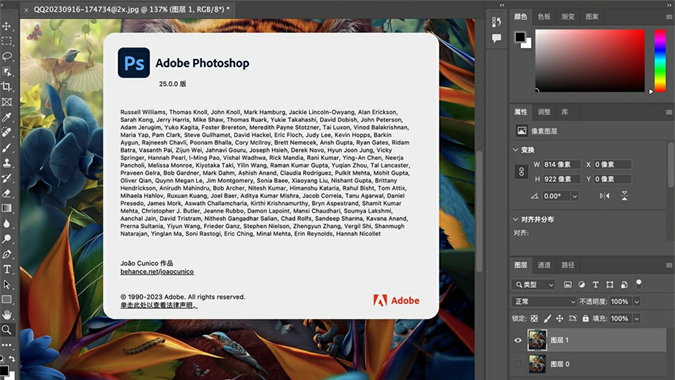Image resolution: width=675 pixels, height=380 pixels.
Task: Open the rotation angle dropdown arrow
Action: point(575,196)
